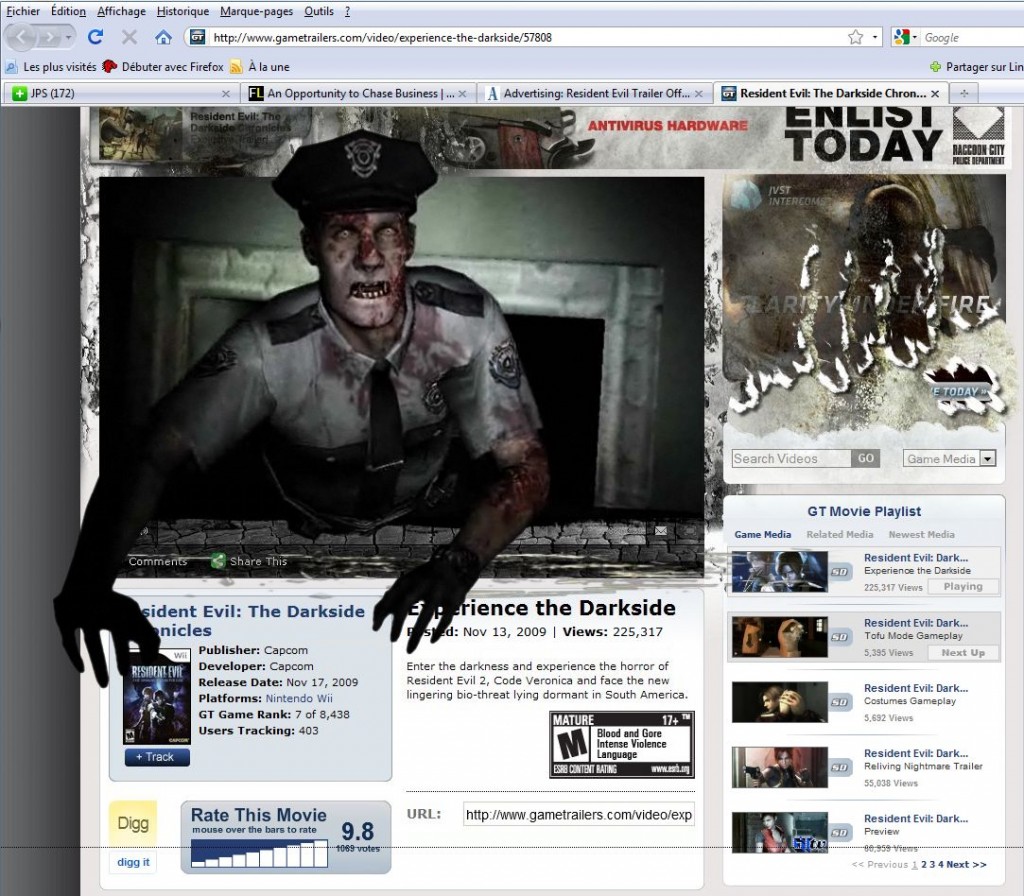The width and height of the screenshot is (1024, 896).
Task: Open the Game Media dropdown
Action: tap(987, 459)
